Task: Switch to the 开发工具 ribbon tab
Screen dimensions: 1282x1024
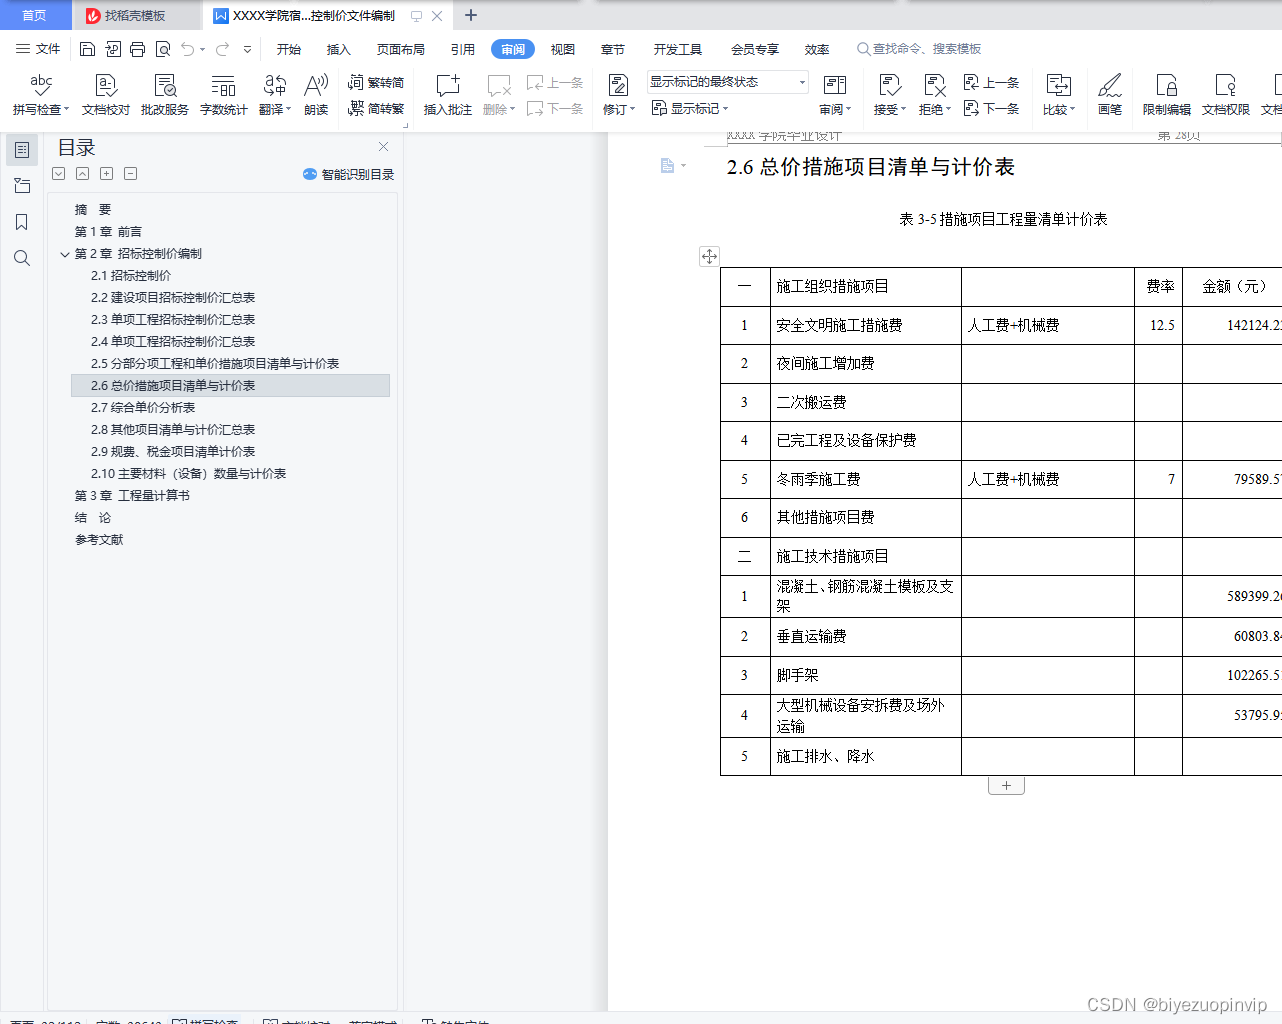Action: [678, 49]
